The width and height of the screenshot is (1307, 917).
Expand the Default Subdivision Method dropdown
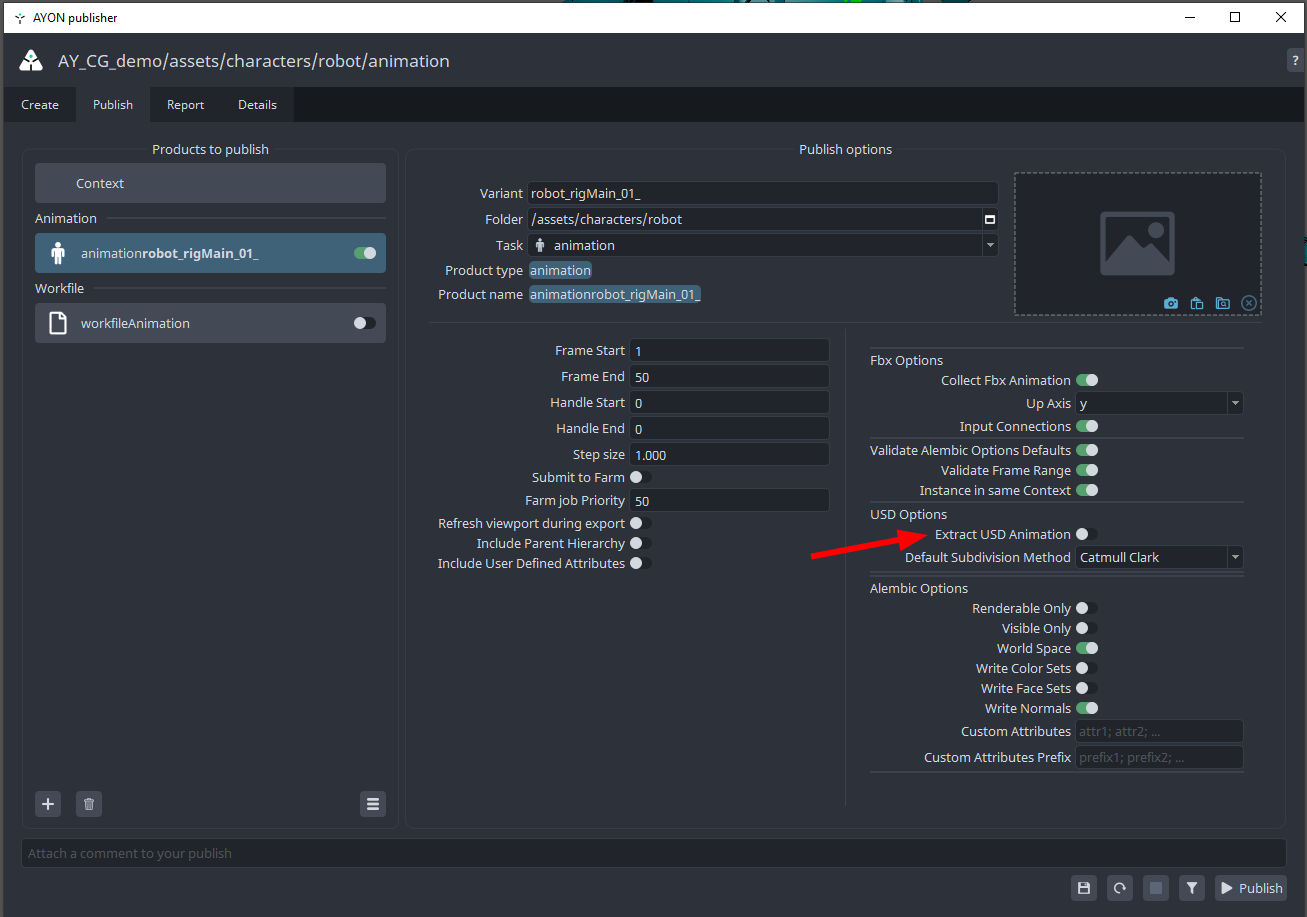[1159, 558]
